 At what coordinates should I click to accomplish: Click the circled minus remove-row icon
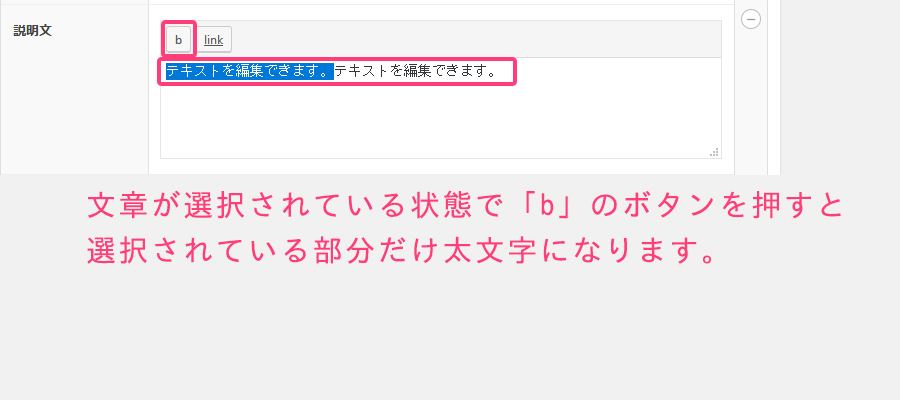[751, 20]
